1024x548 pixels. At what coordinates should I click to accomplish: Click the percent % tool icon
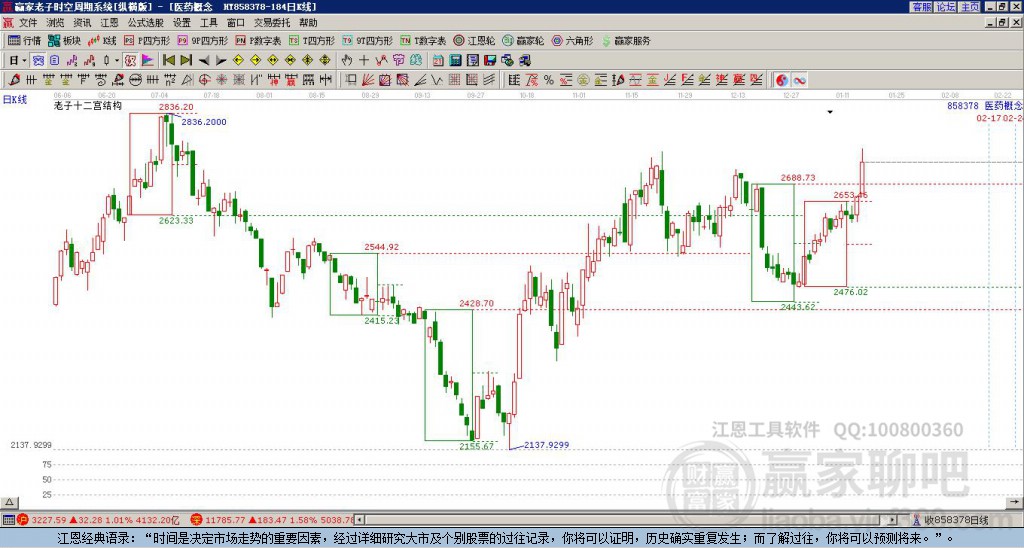tap(549, 80)
